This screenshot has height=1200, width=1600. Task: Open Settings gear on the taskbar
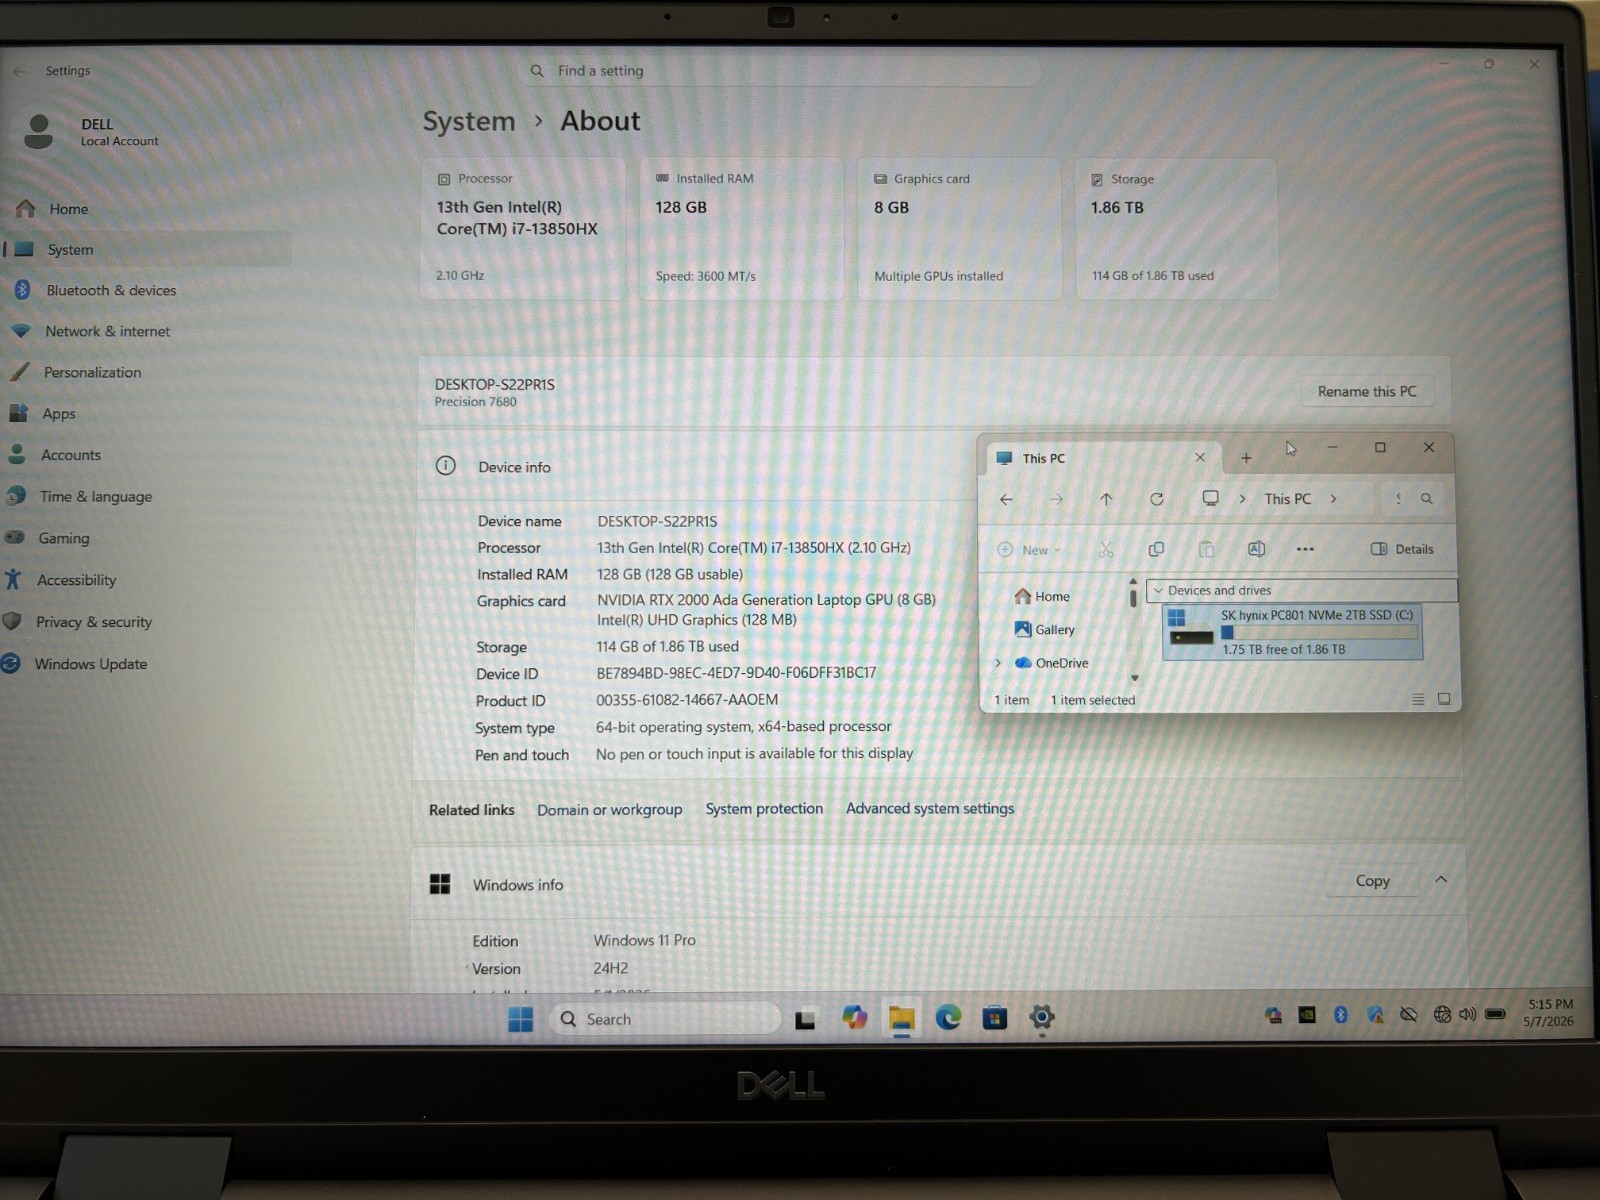pos(1042,1017)
